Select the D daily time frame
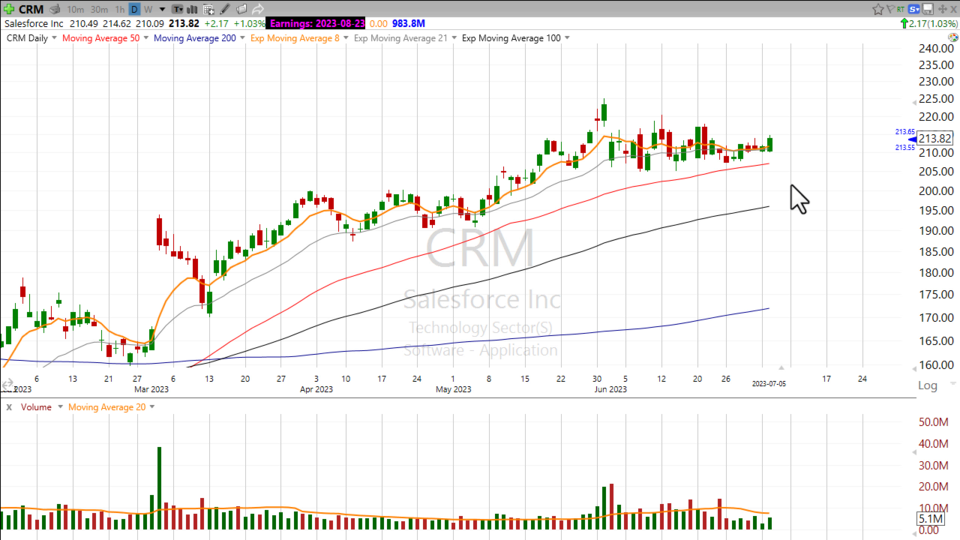Image resolution: width=960 pixels, height=540 pixels. pos(135,9)
